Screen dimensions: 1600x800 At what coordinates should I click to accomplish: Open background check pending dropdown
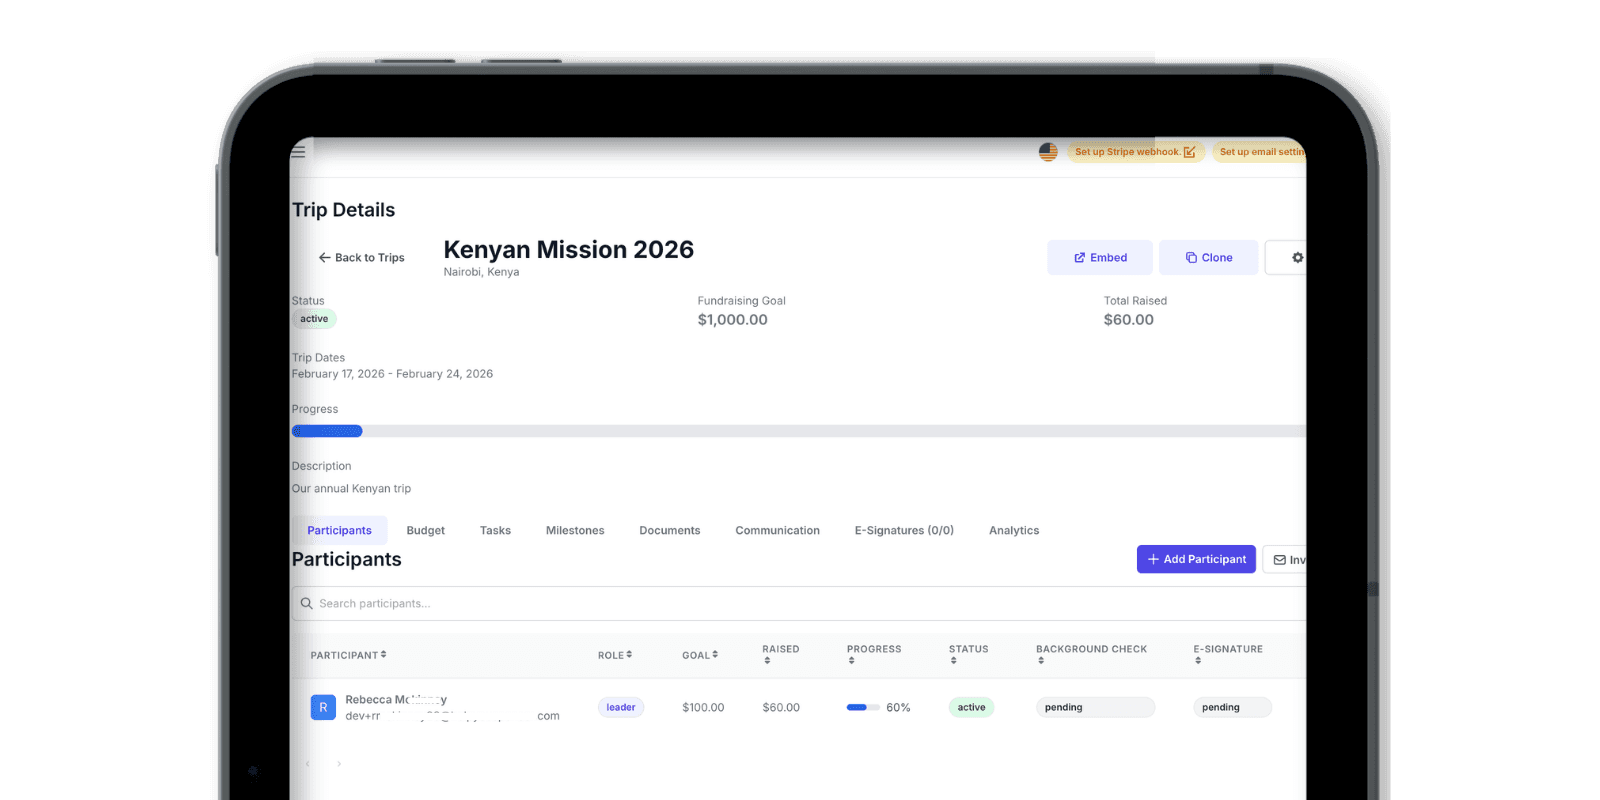click(x=1095, y=708)
